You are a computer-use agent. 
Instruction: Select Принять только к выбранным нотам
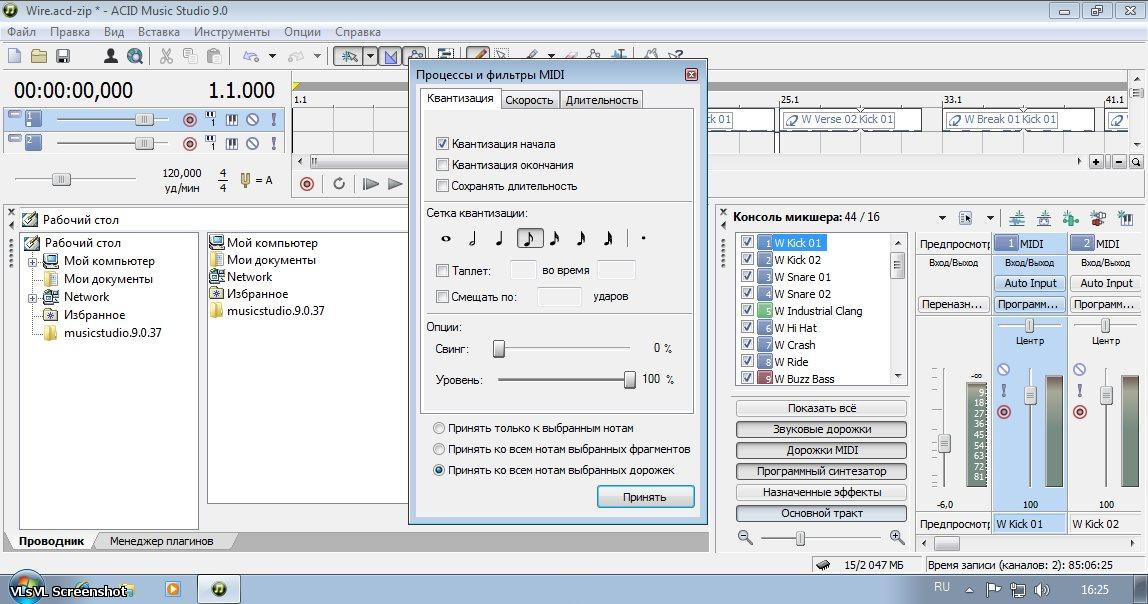point(439,428)
